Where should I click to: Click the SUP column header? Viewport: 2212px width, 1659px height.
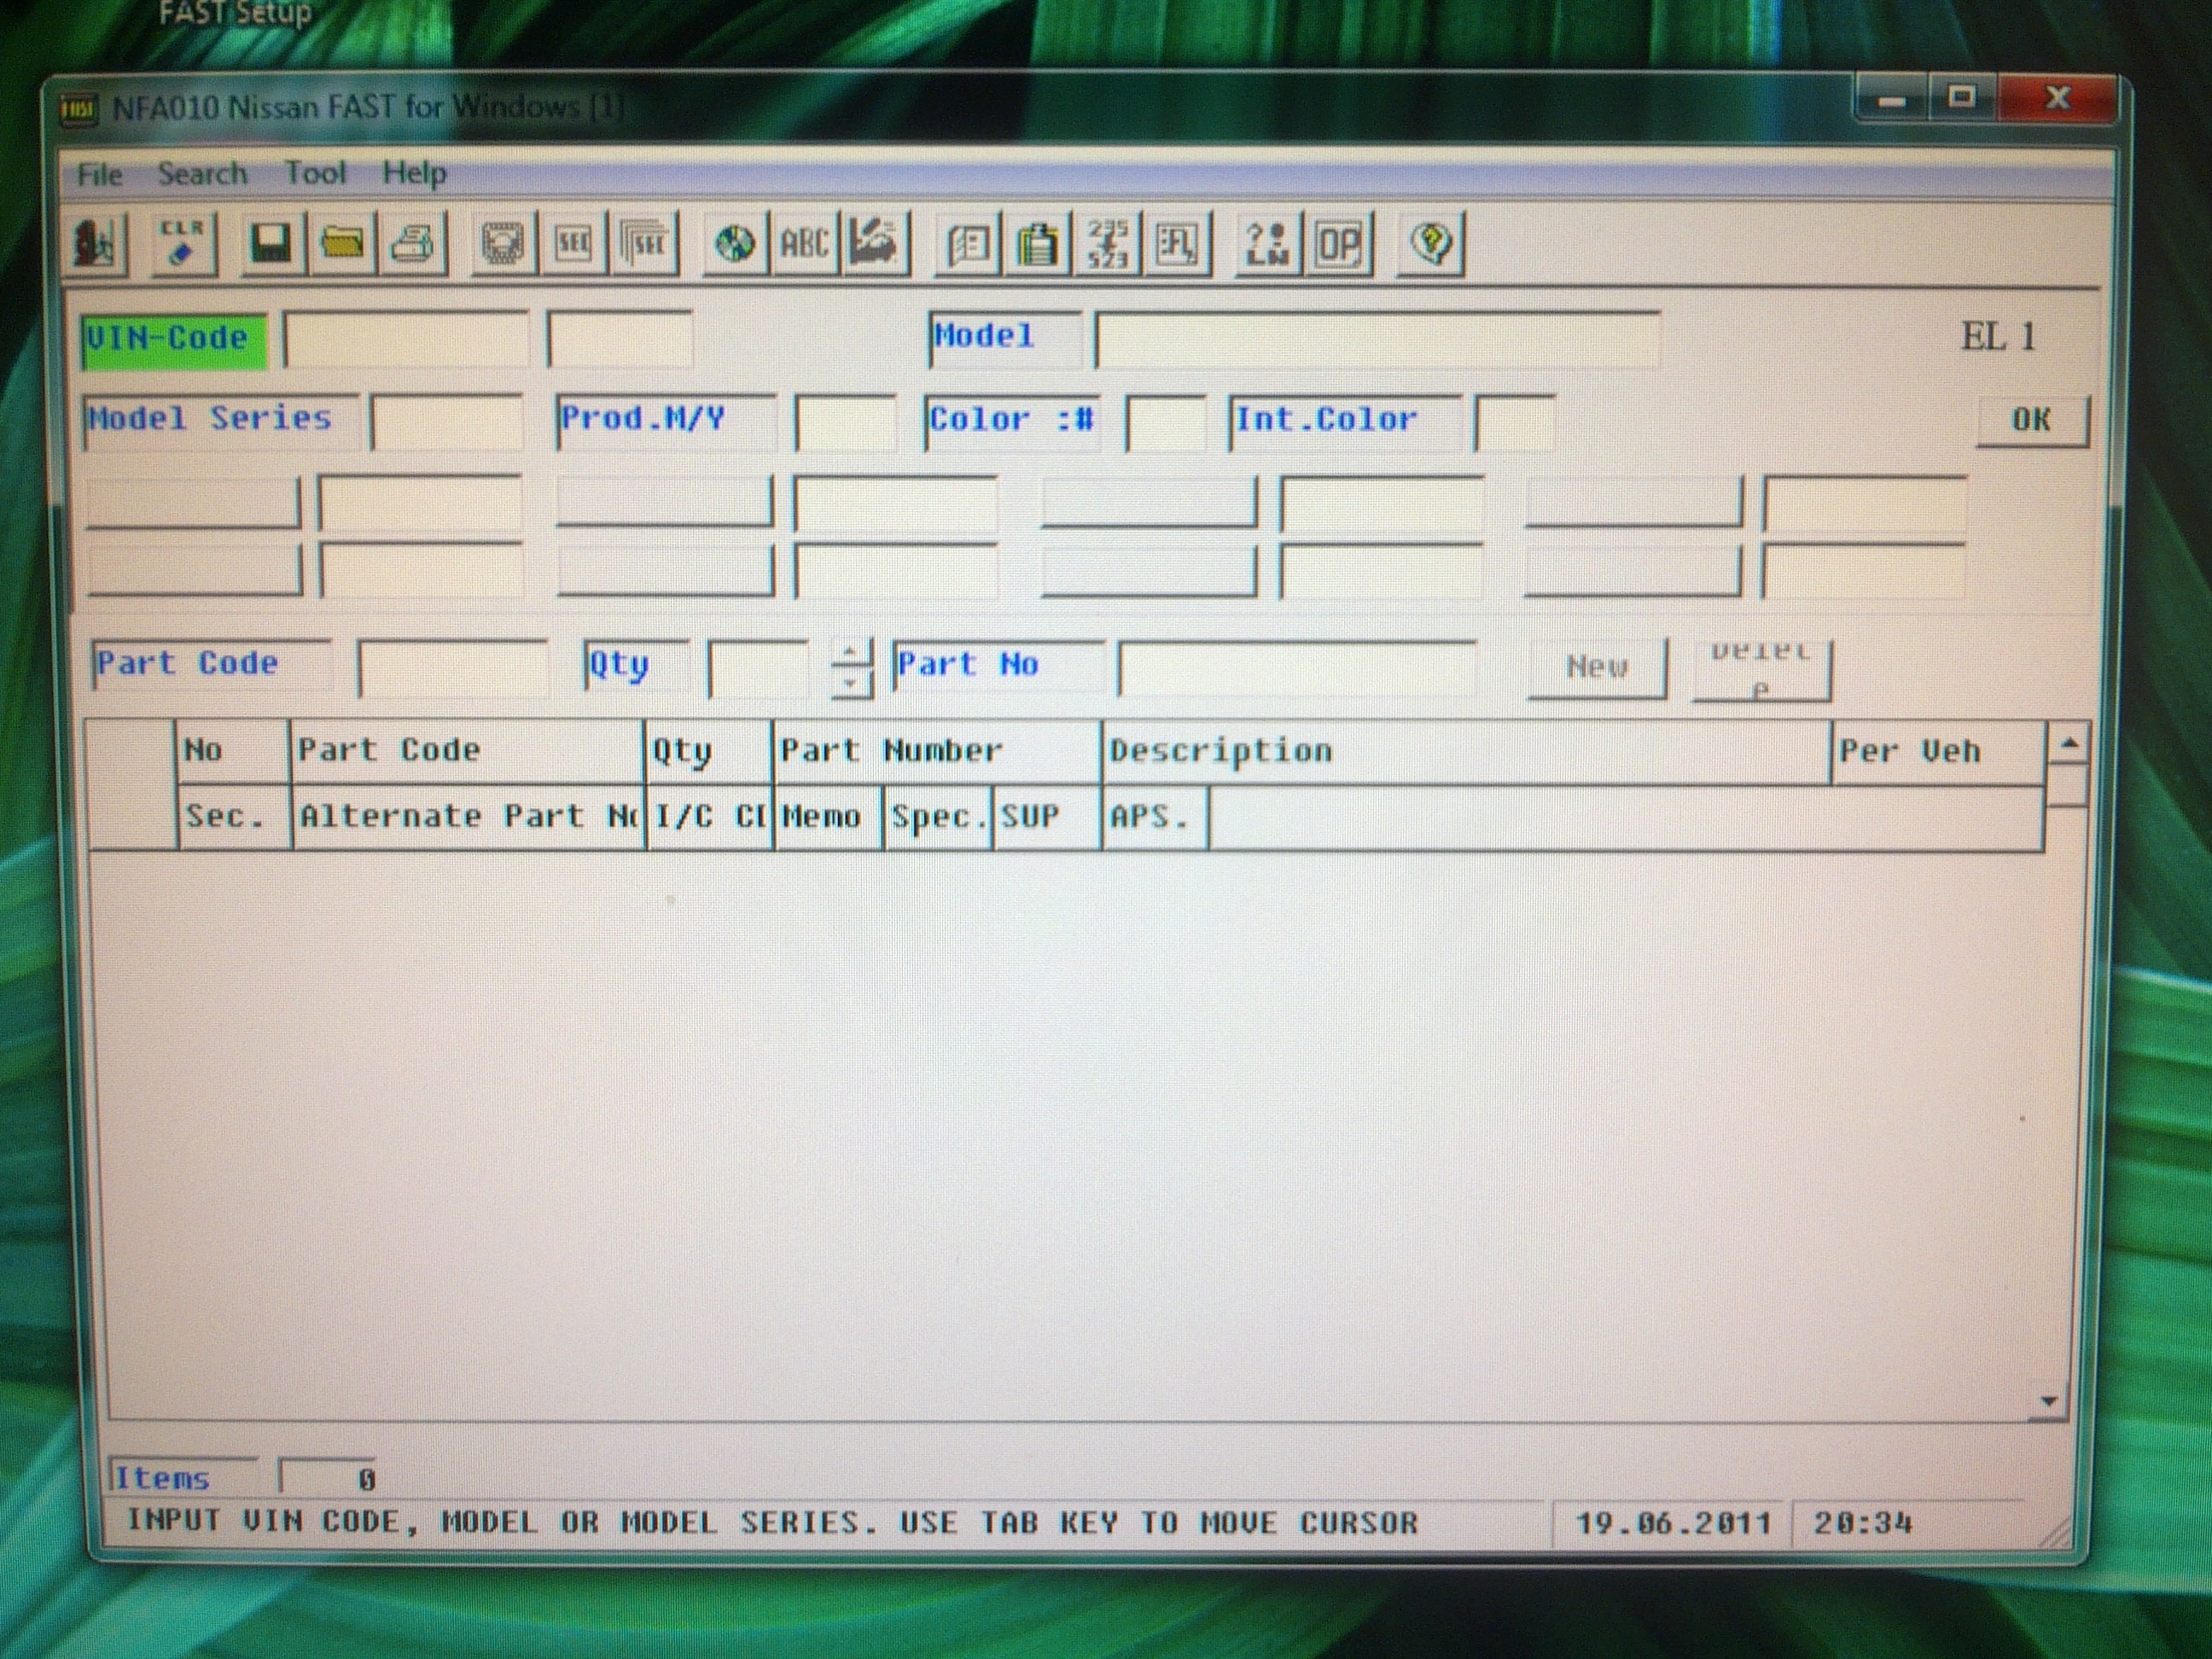1047,817
